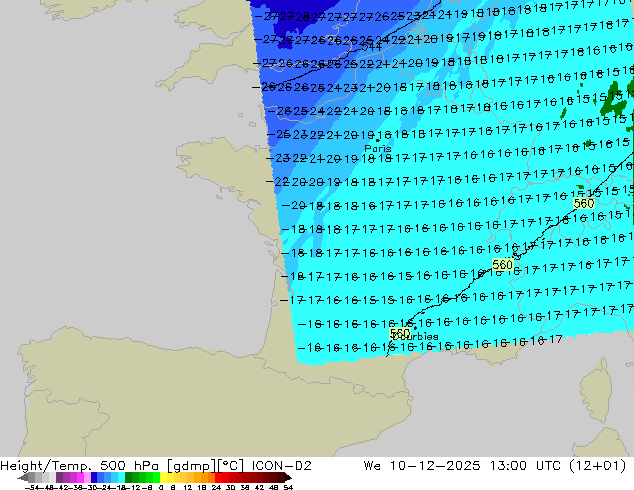Screen dimensions: 634x490
Task: Click the date '10-12-2025'
Action: pyautogui.click(x=435, y=466)
